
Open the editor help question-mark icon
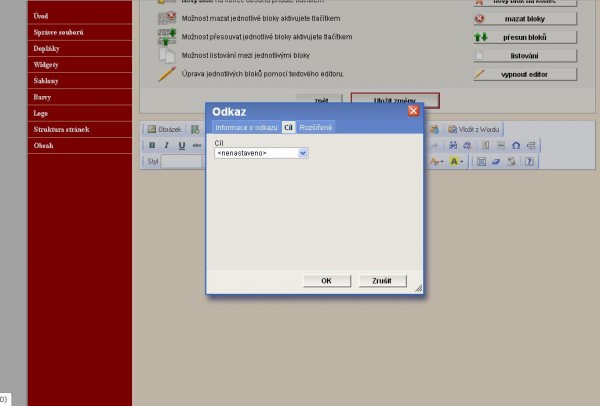pyautogui.click(x=529, y=161)
